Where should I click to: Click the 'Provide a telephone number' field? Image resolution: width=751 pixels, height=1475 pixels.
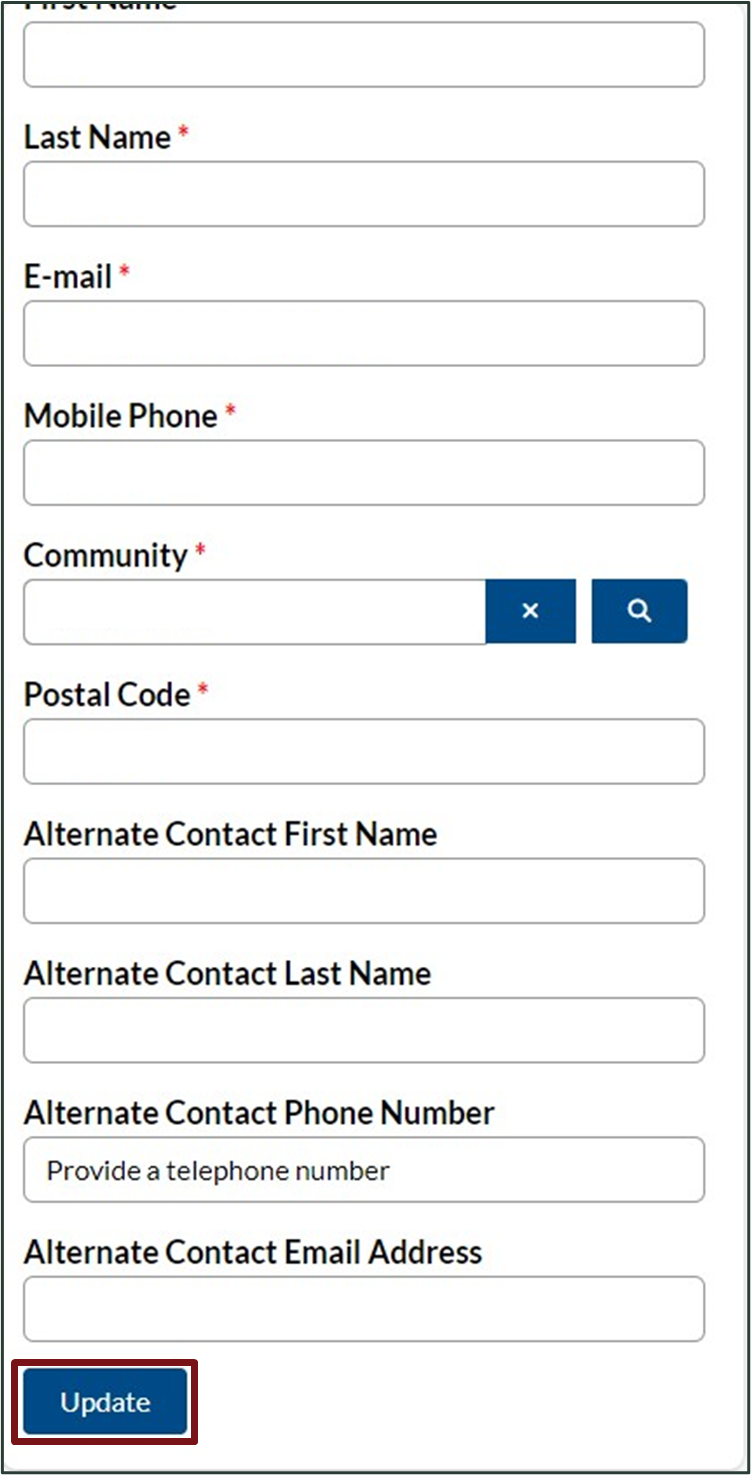click(x=364, y=1169)
